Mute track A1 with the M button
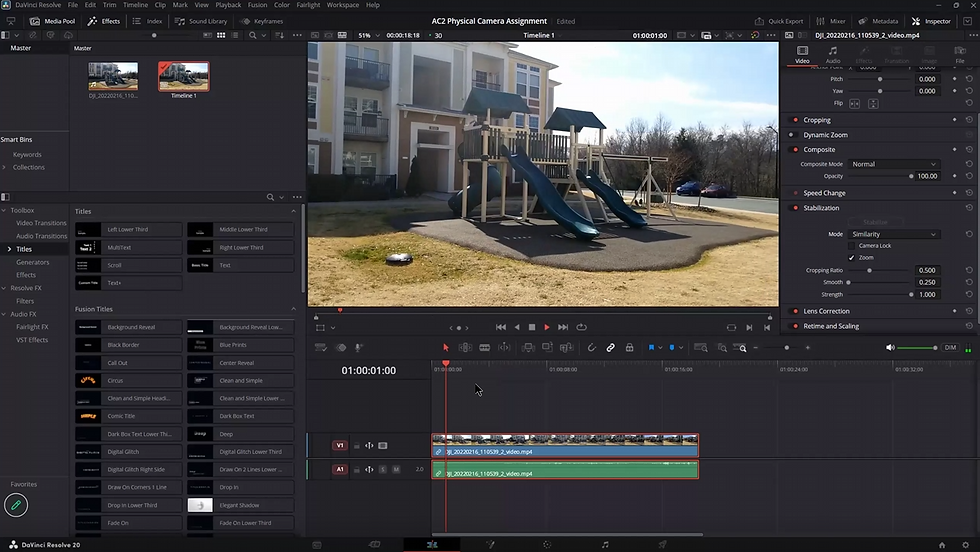980x552 pixels. pyautogui.click(x=396, y=469)
